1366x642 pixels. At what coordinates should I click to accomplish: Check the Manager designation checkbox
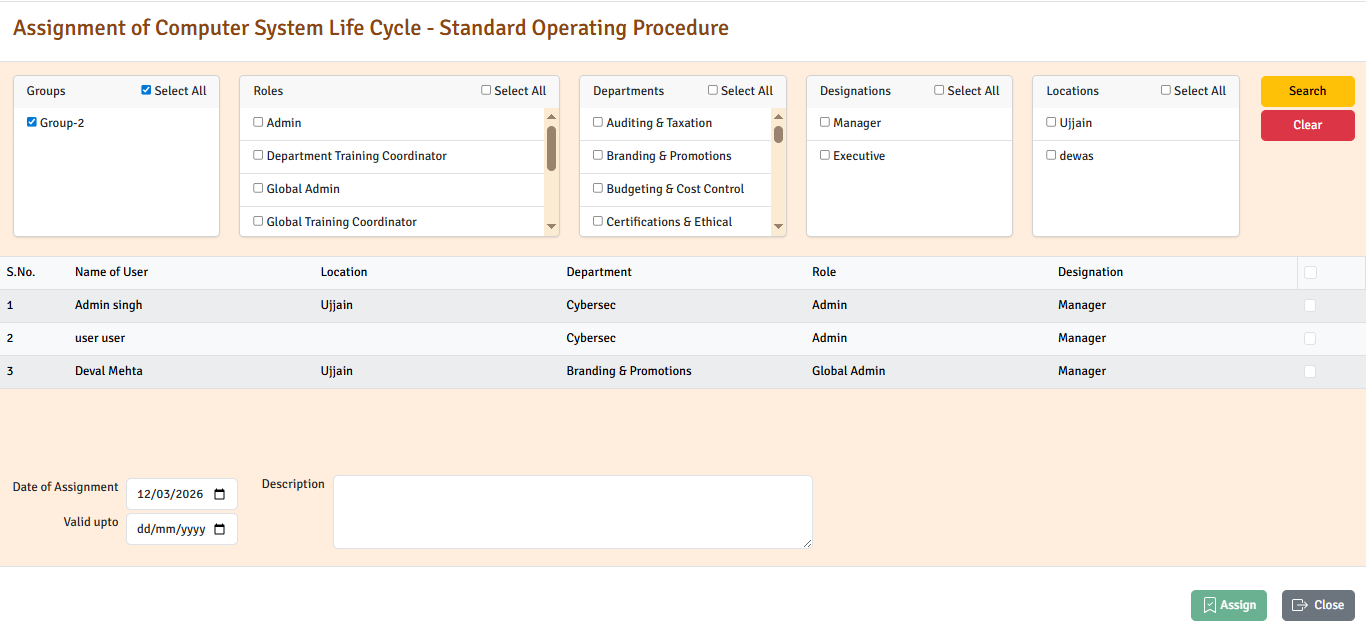(x=825, y=123)
